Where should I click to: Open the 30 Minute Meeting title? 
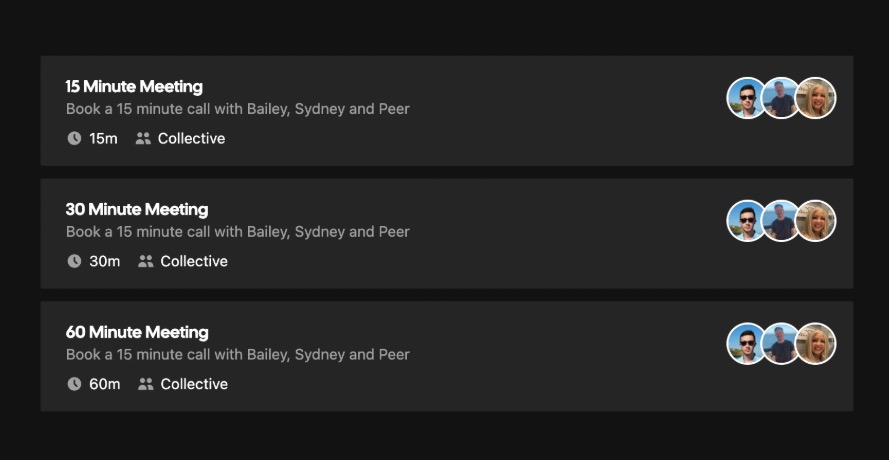tap(137, 209)
